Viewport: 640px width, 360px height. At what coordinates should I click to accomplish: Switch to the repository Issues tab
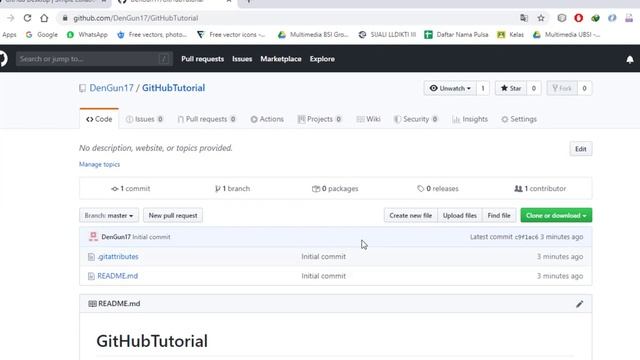(144, 119)
